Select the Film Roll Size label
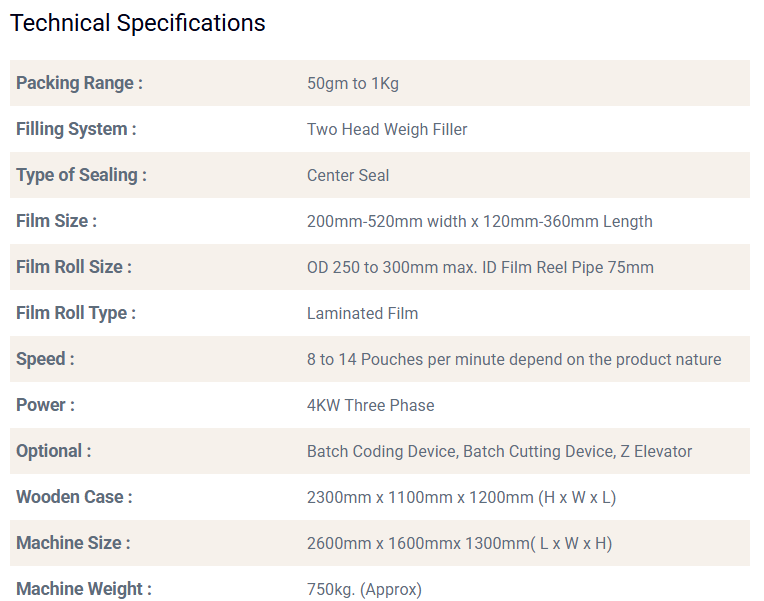The image size is (764, 601). point(73,267)
